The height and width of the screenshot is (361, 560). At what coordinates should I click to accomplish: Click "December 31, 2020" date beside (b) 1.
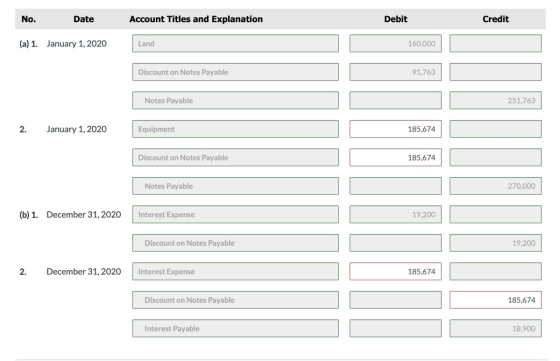84,215
